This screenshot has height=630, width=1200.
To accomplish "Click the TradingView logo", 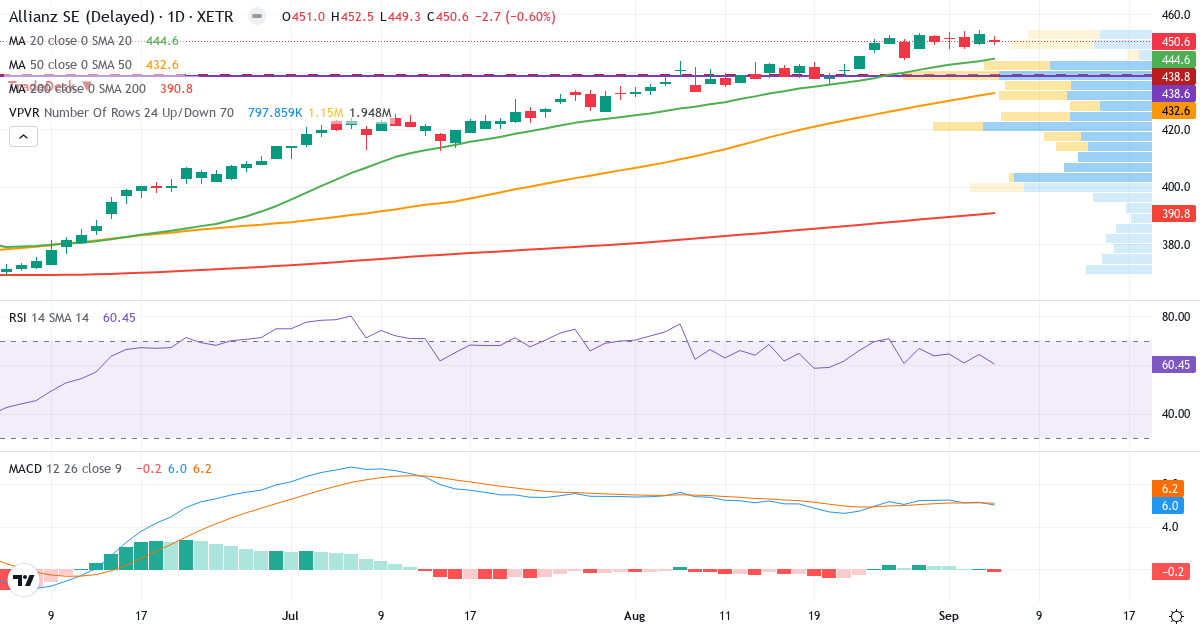I will (24, 579).
